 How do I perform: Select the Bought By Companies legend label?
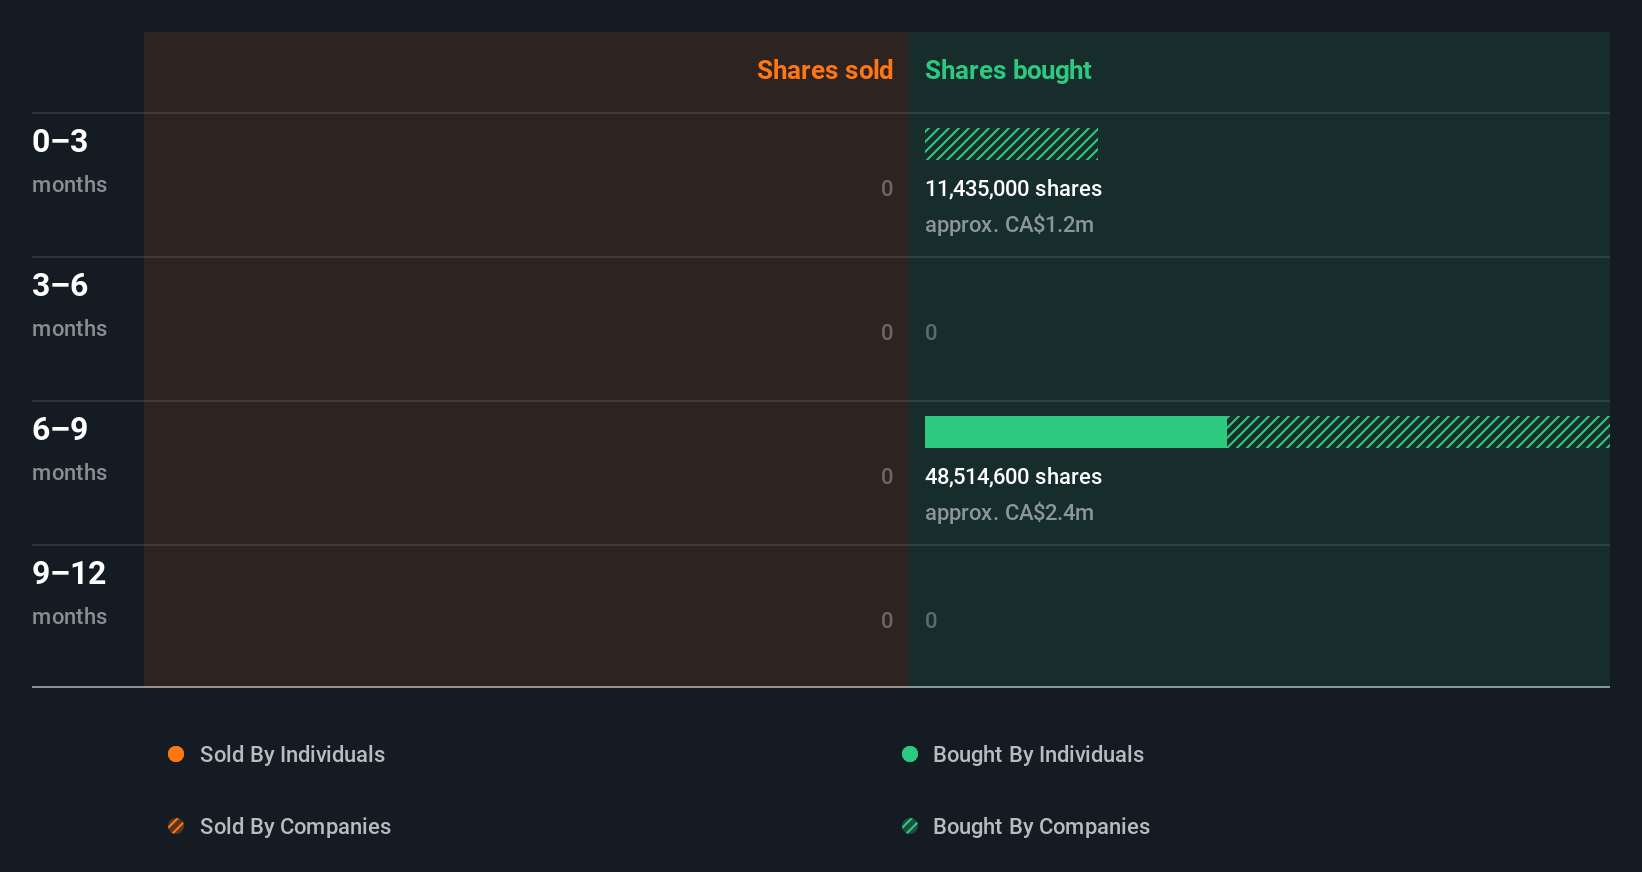click(x=1041, y=827)
